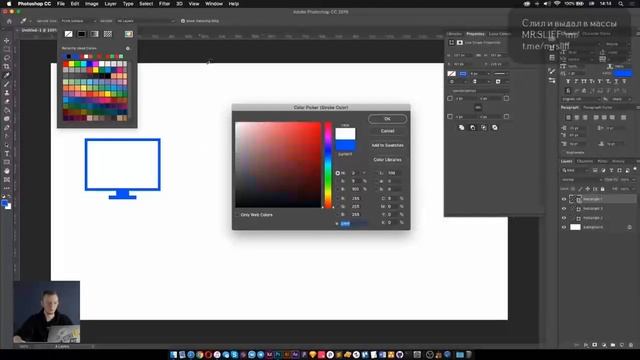The width and height of the screenshot is (640, 360).
Task: Click Exclude Overlapping Shapes icon
Action: (495, 127)
